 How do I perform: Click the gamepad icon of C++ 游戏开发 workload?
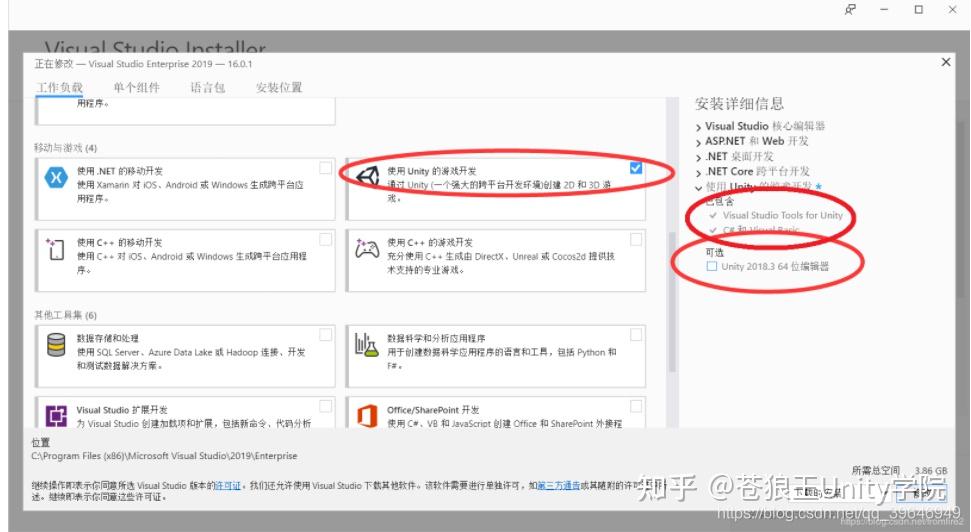pos(367,248)
